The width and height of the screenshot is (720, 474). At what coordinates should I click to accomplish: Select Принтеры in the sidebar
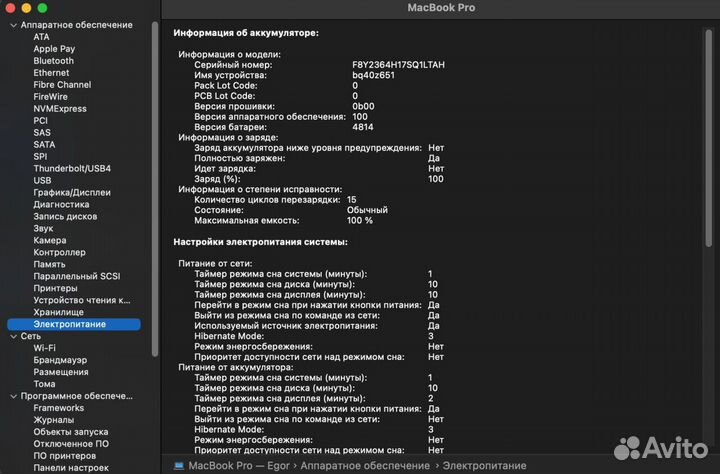(x=55, y=288)
